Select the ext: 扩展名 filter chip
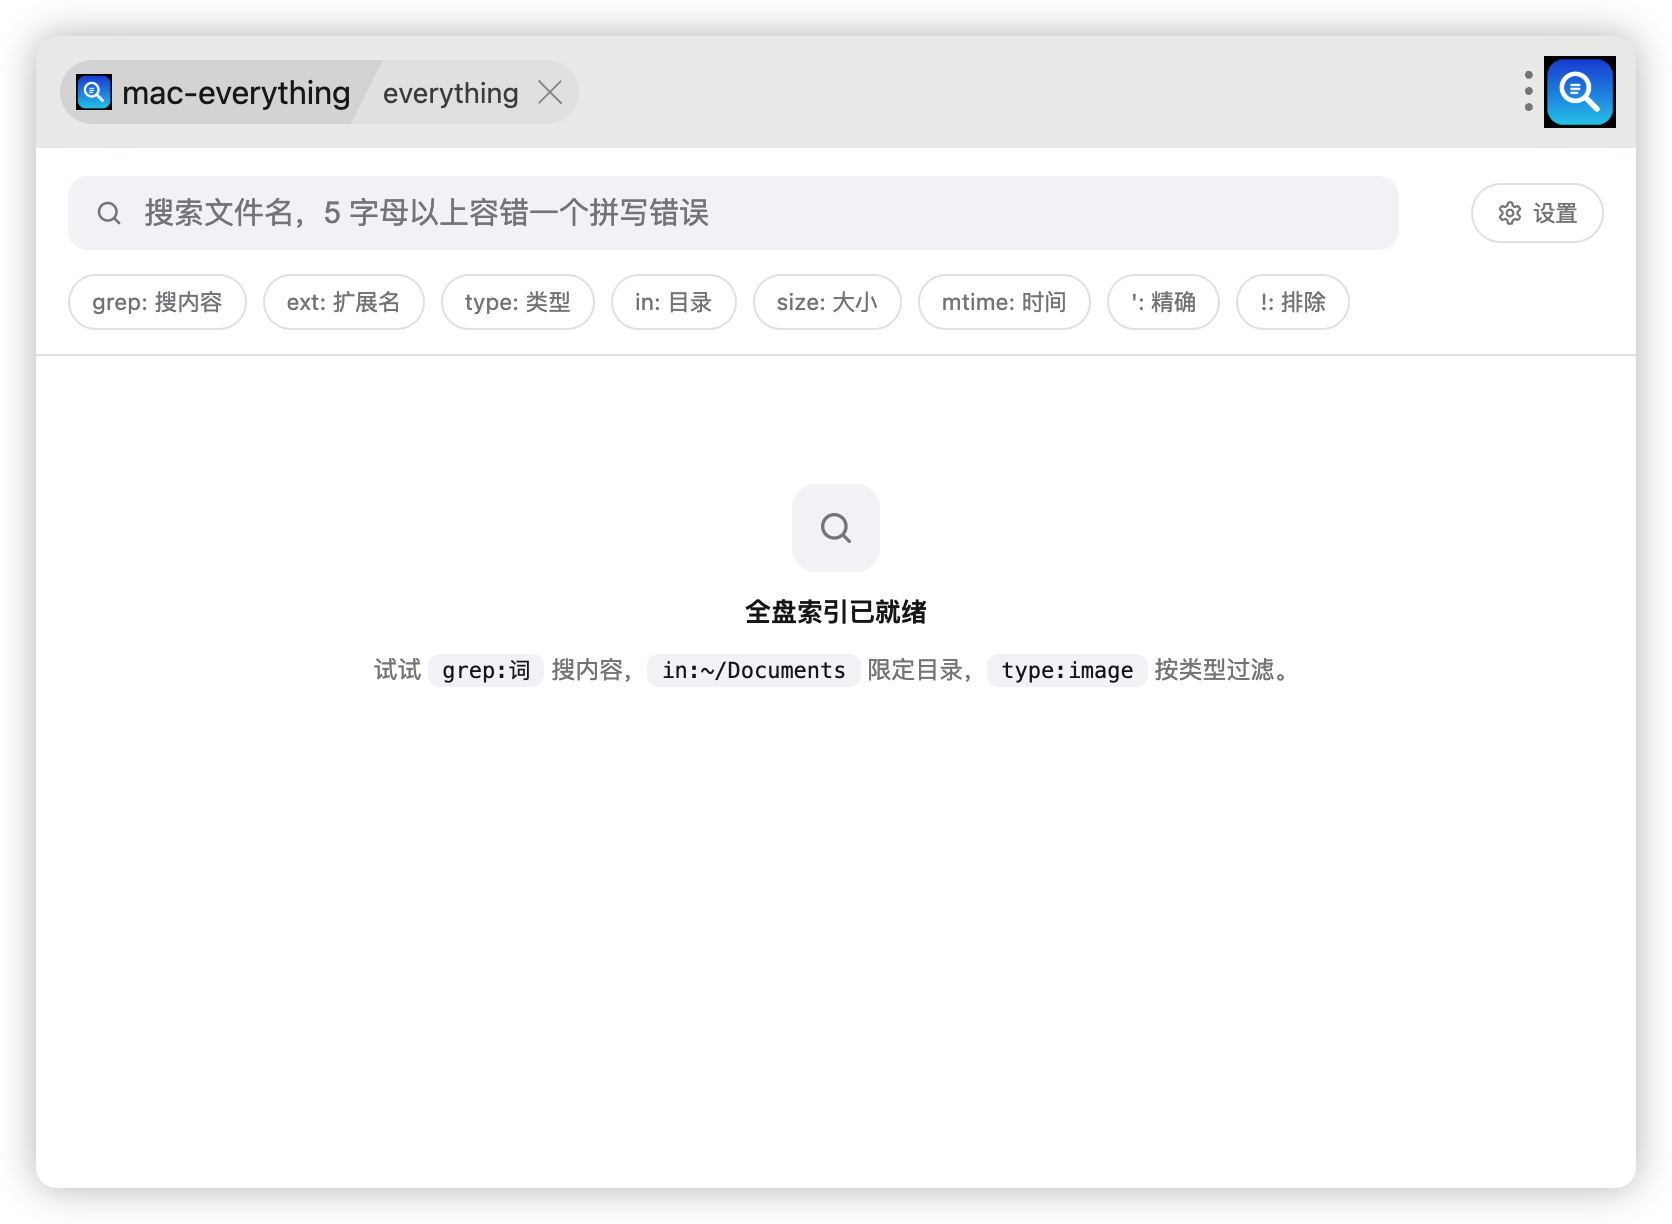 [344, 302]
